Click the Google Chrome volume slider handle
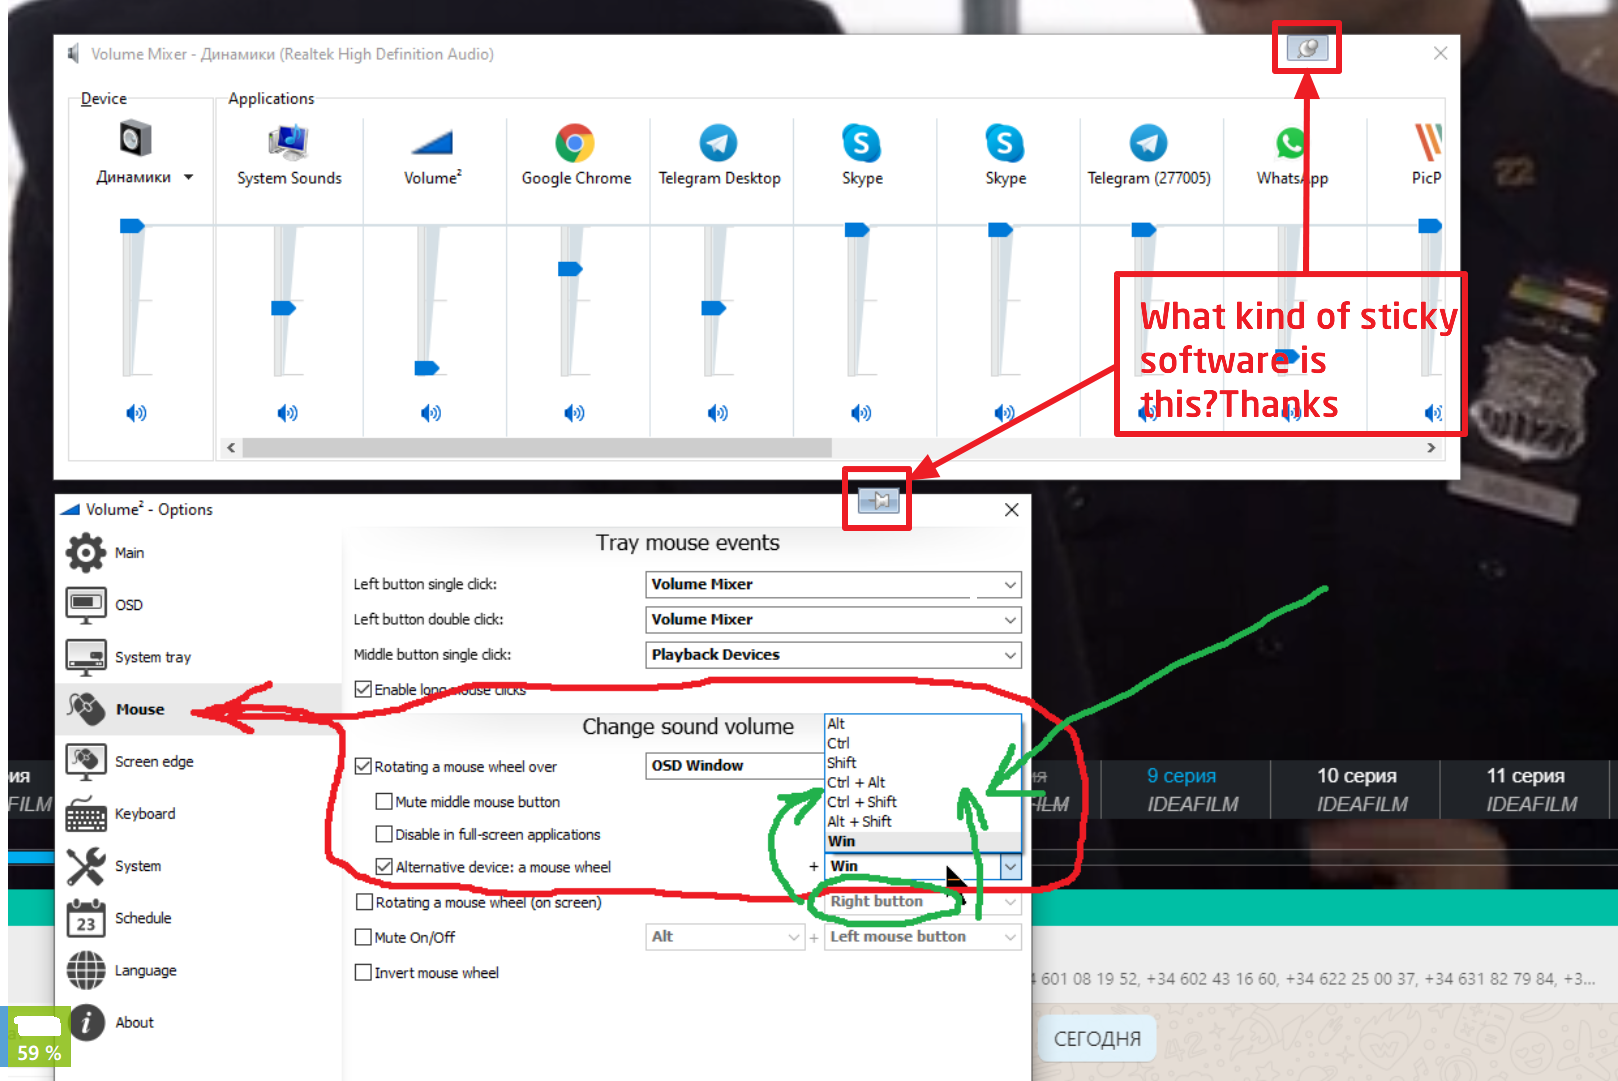 pyautogui.click(x=570, y=269)
